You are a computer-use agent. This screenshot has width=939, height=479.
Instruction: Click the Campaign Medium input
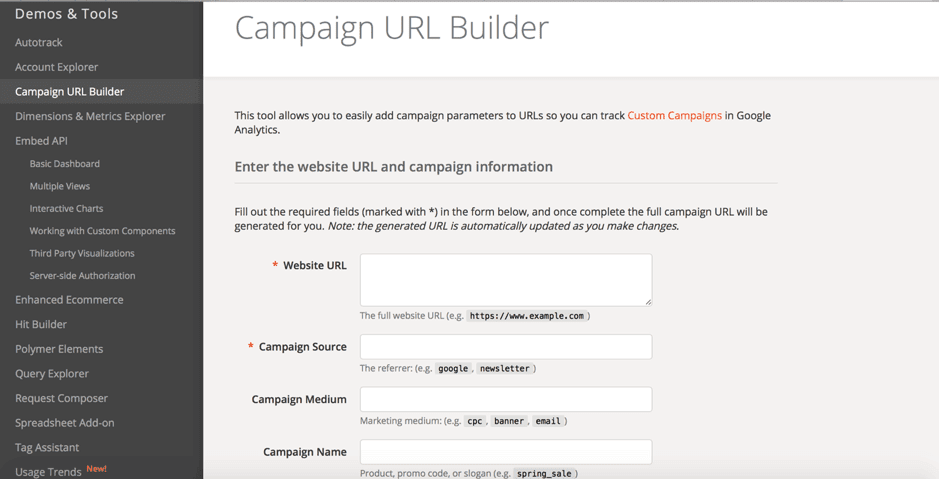(505, 399)
